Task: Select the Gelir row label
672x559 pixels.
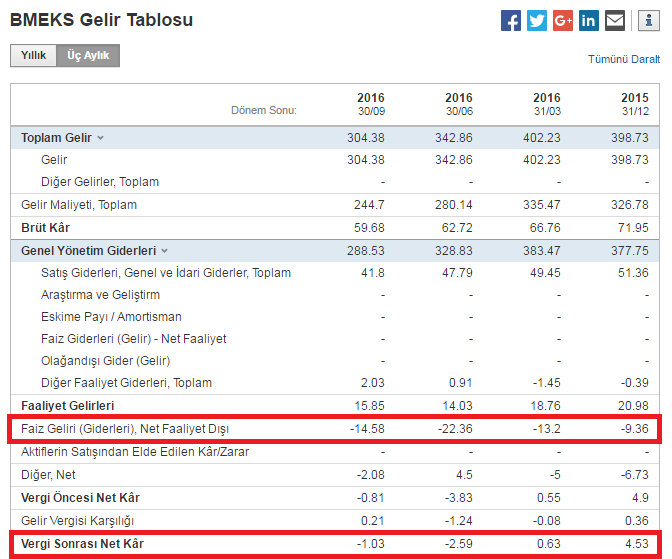Action: pos(54,160)
